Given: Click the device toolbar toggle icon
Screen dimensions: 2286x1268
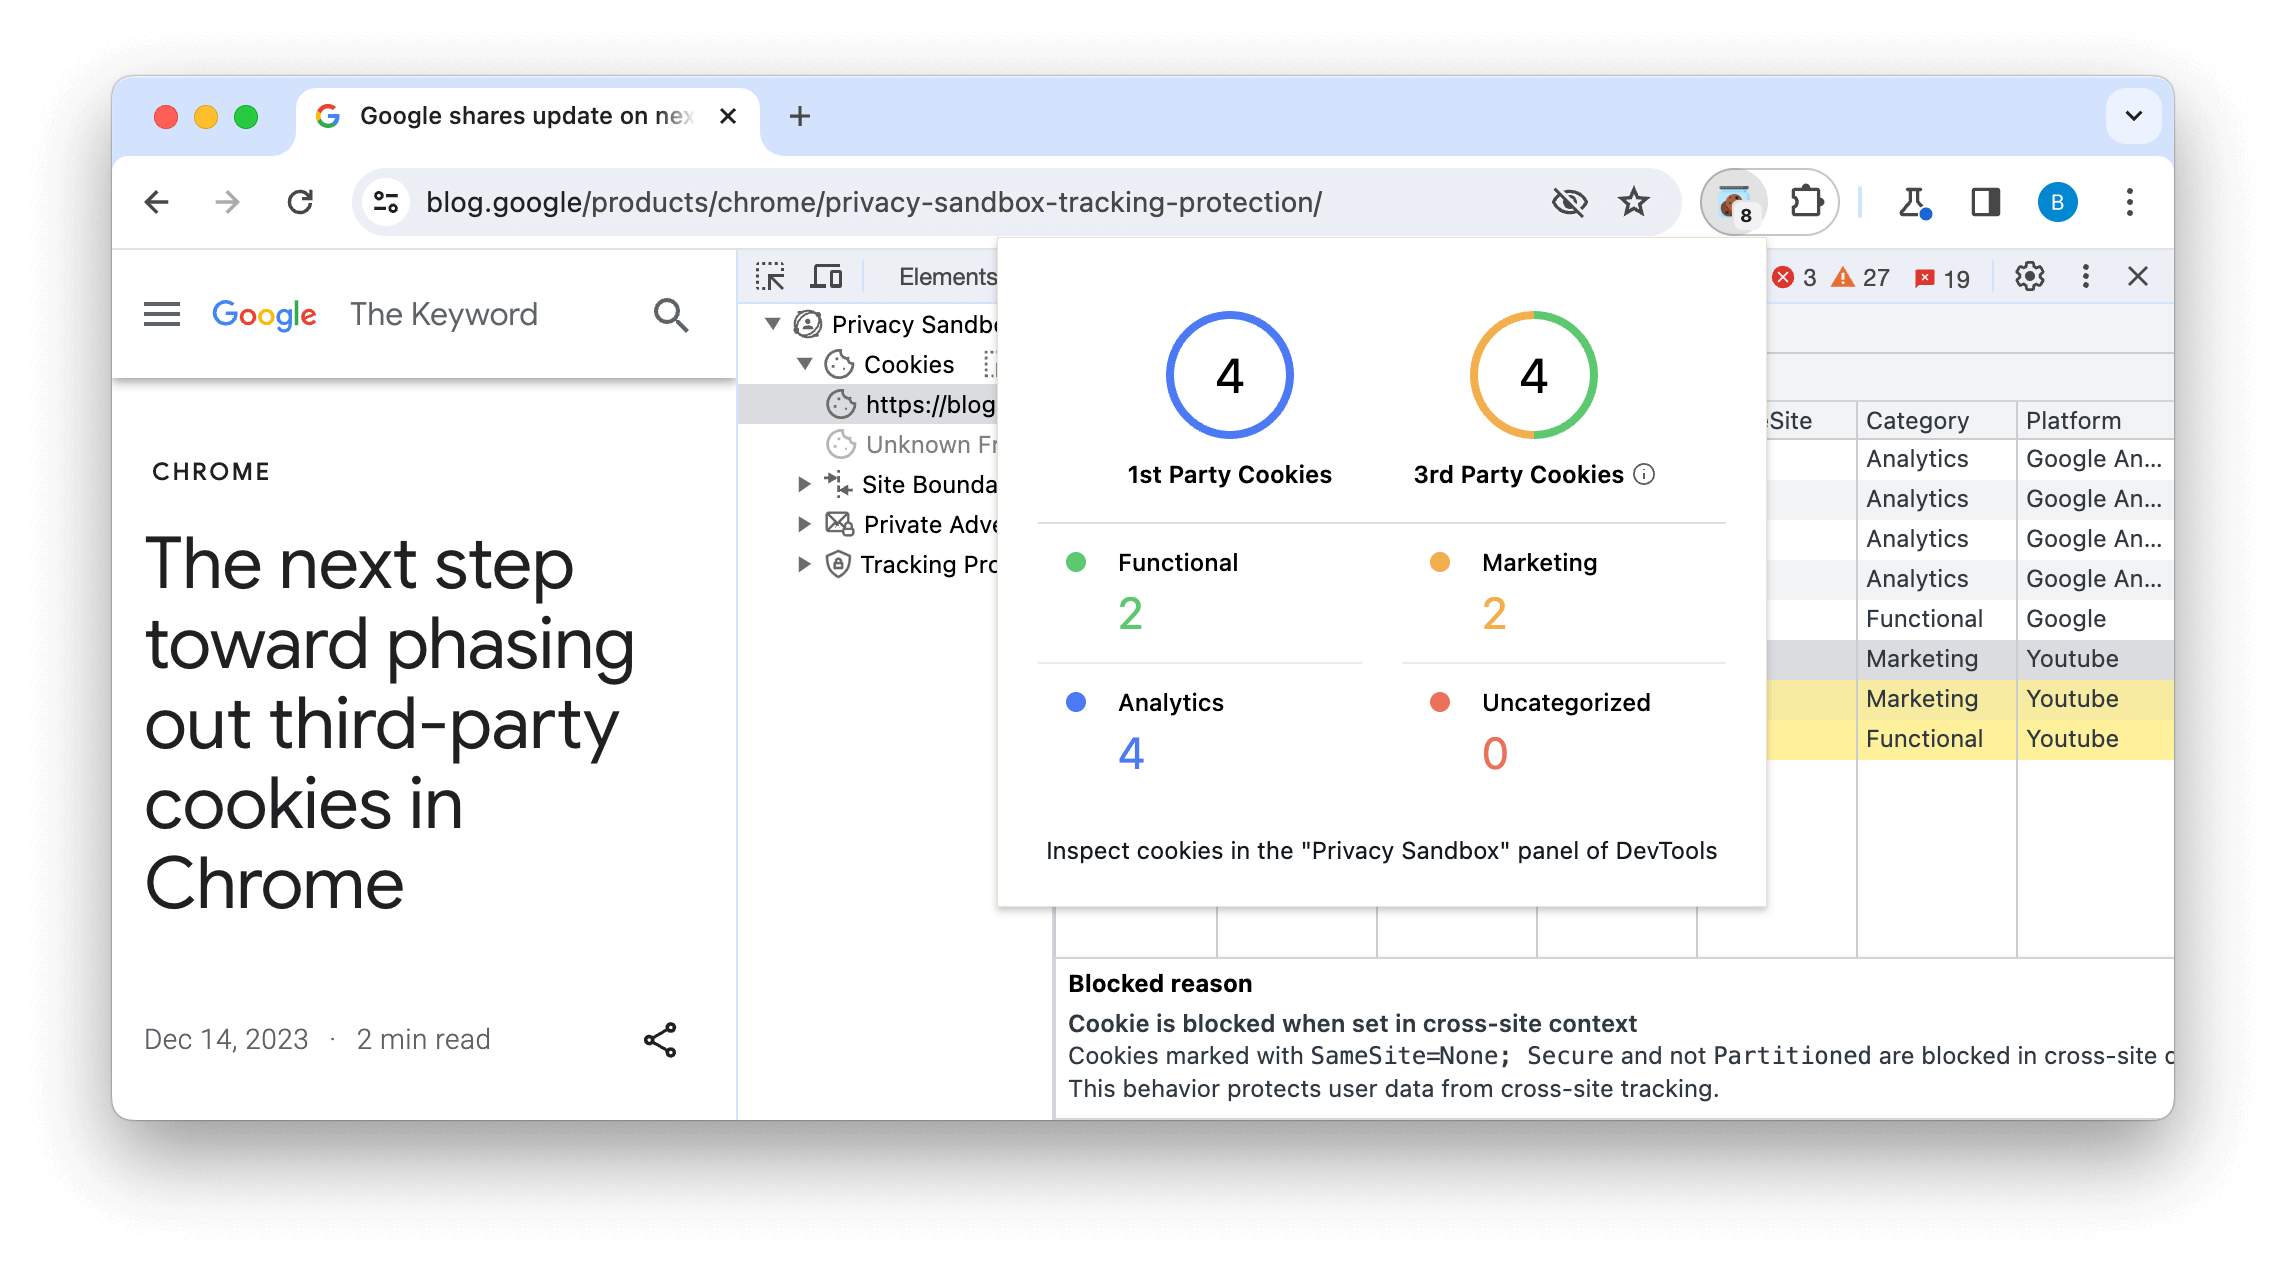Looking at the screenshot, I should [828, 275].
